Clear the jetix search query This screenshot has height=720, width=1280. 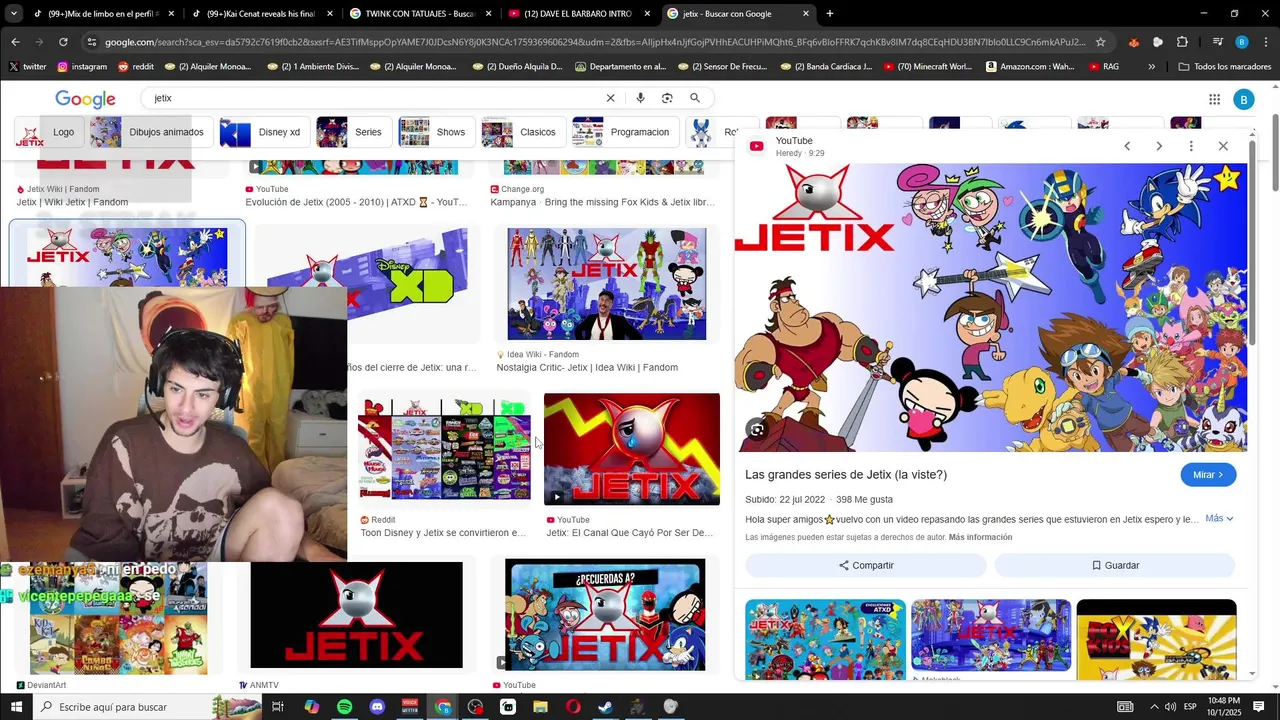[x=610, y=98]
